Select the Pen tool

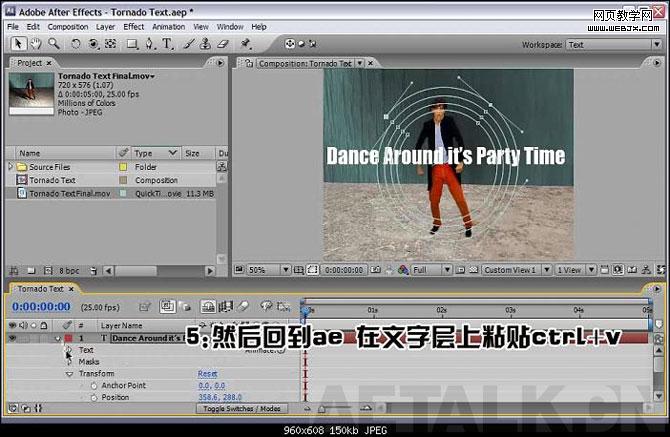(149, 44)
